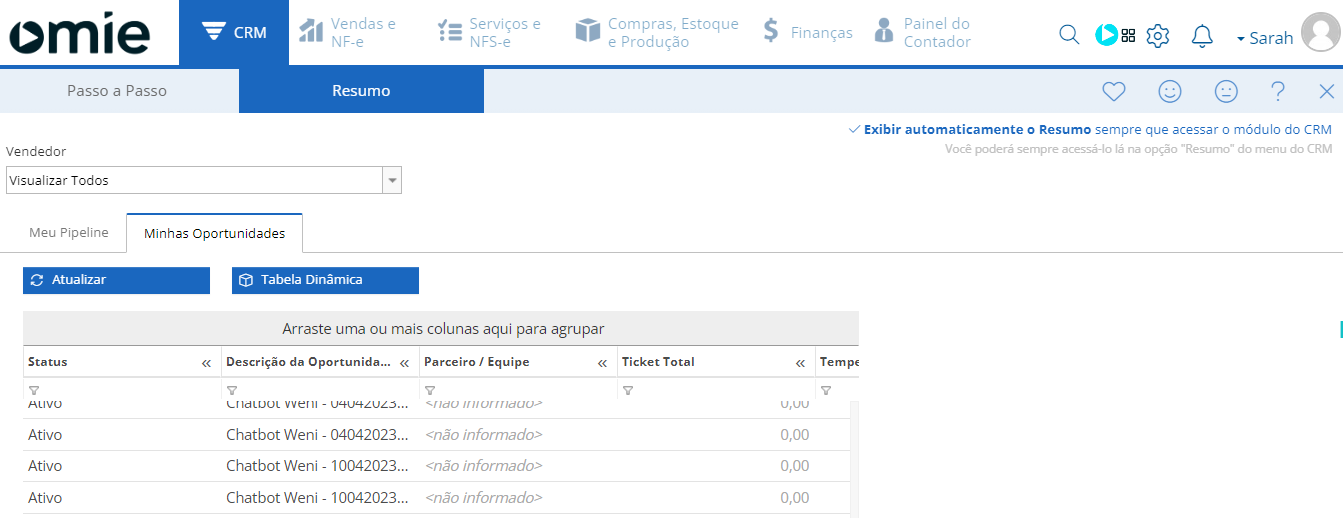Screen dimensions: 1343x518
Task: Click the search magnifier icon
Action: [1068, 35]
